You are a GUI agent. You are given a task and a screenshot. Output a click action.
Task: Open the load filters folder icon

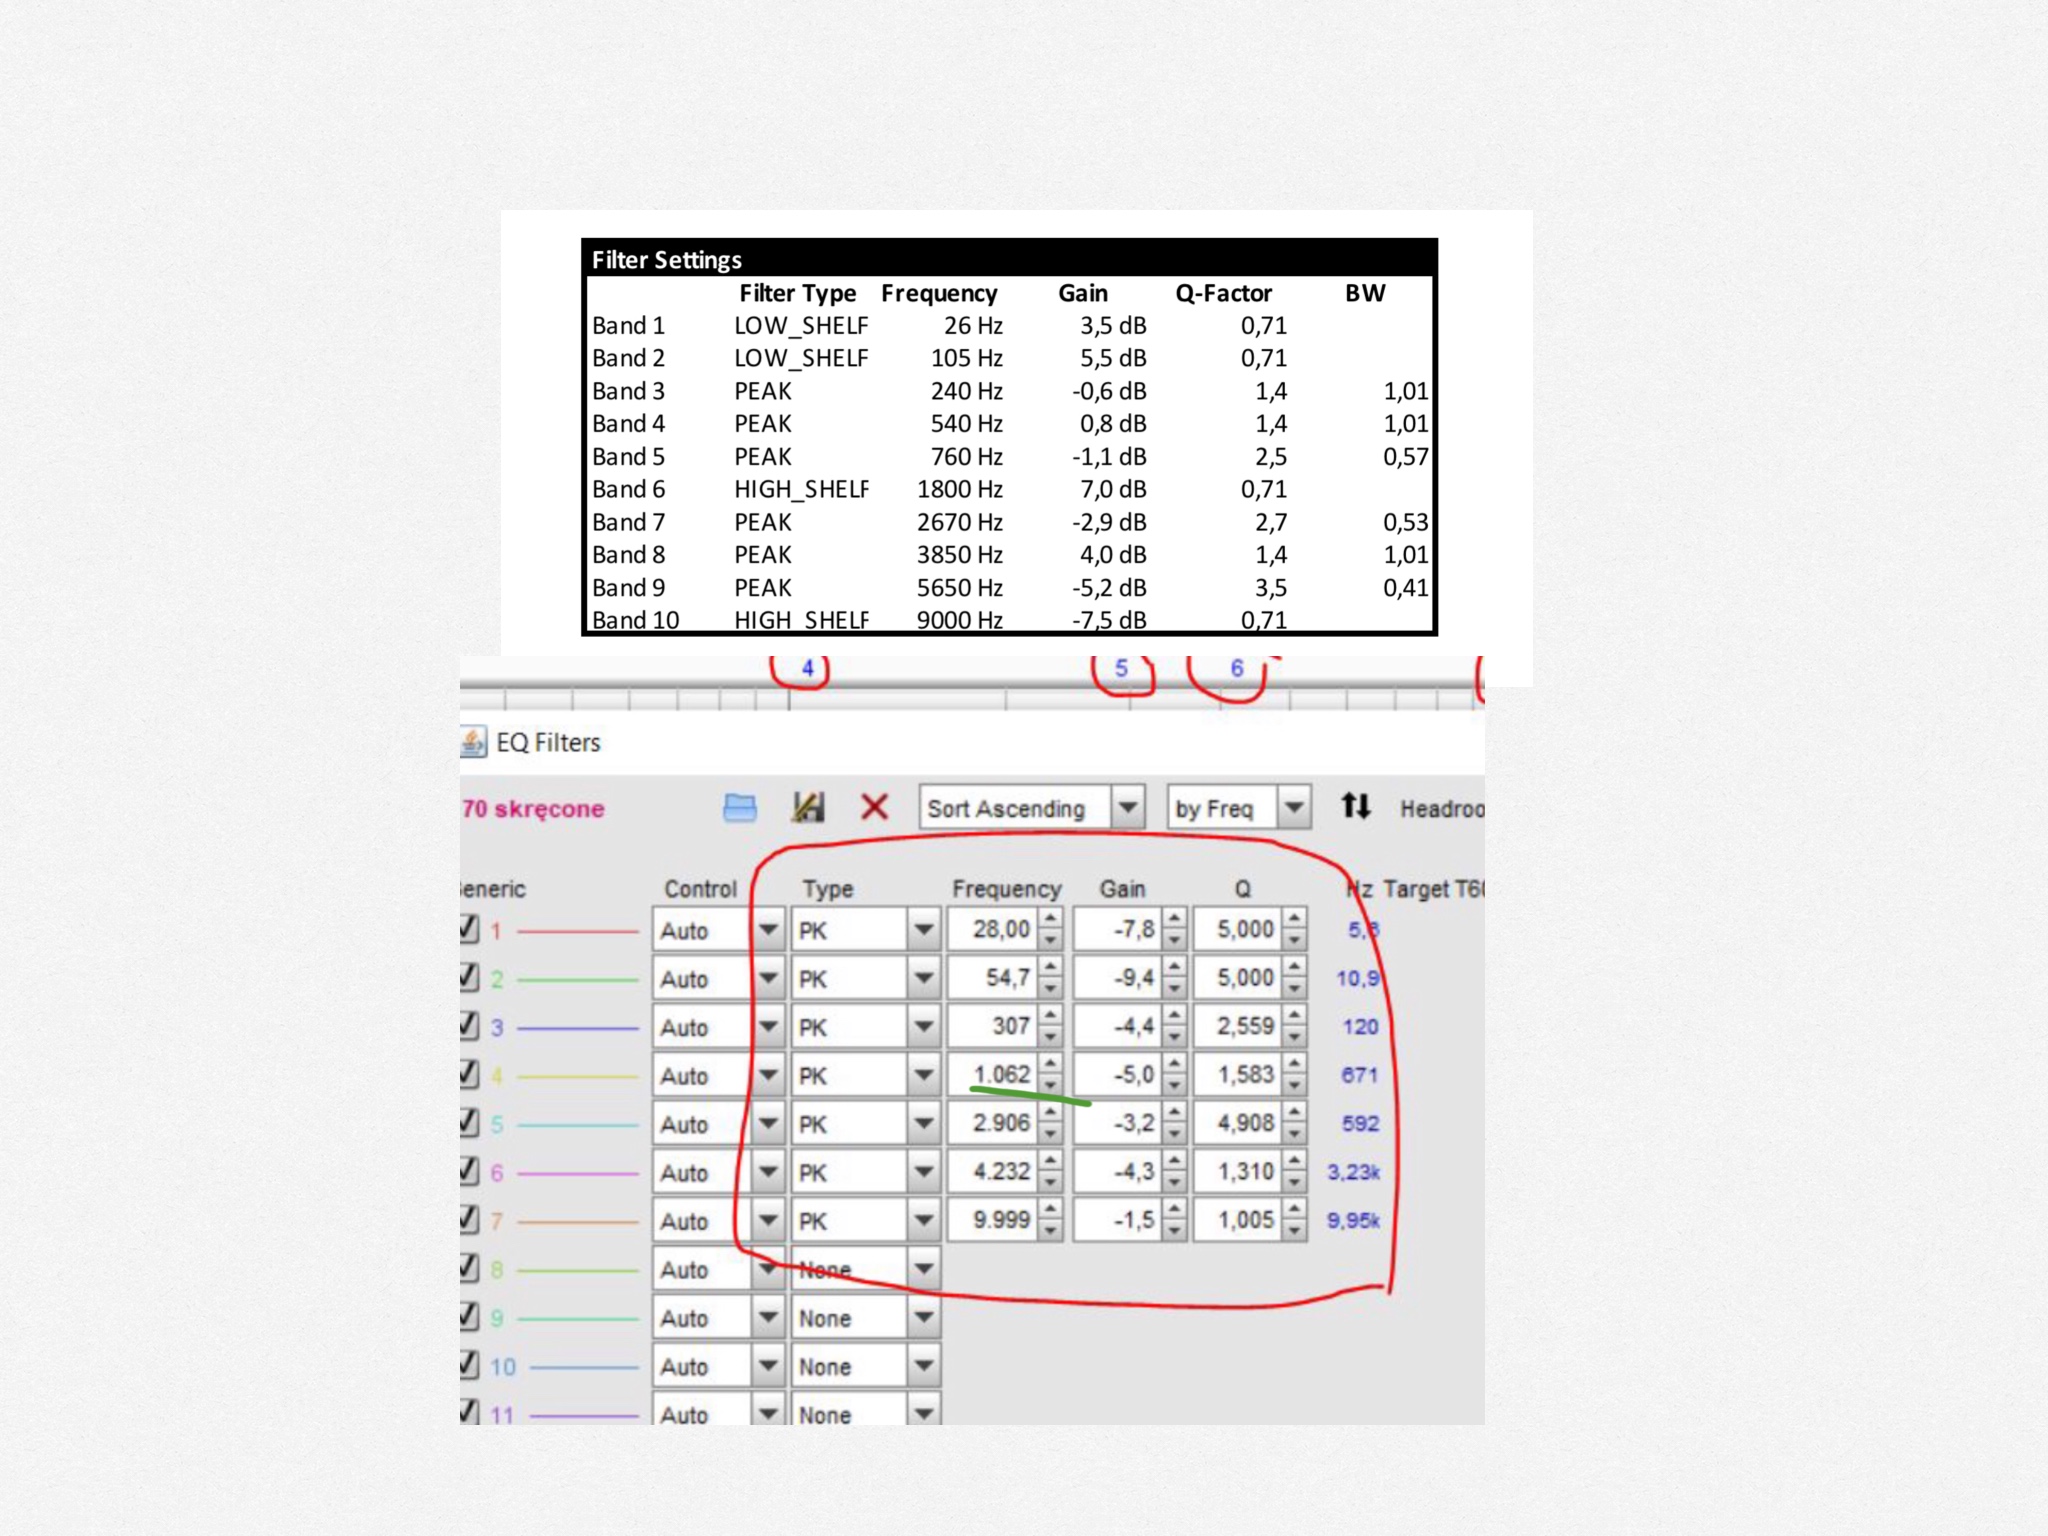click(x=740, y=807)
